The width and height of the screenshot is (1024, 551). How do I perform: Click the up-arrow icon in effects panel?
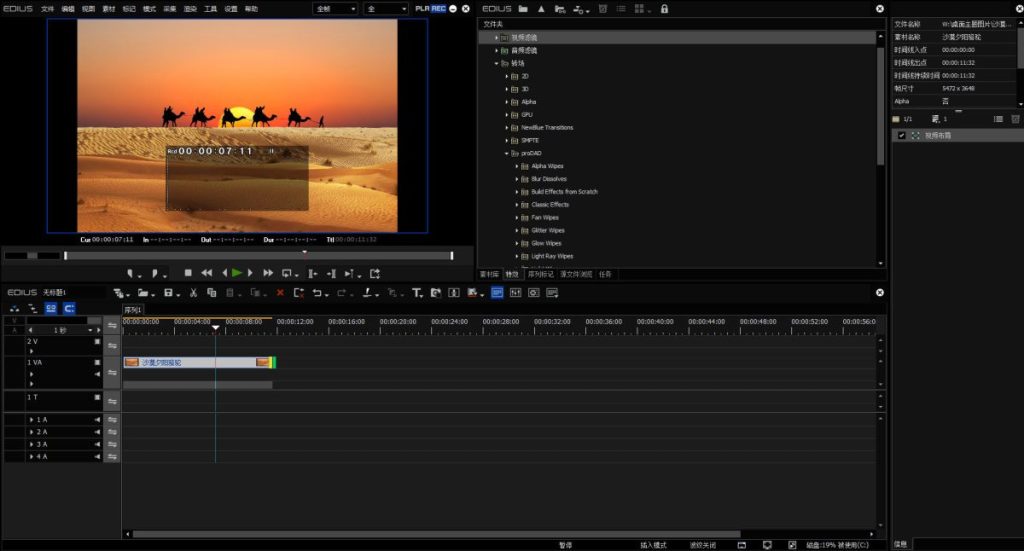click(541, 8)
